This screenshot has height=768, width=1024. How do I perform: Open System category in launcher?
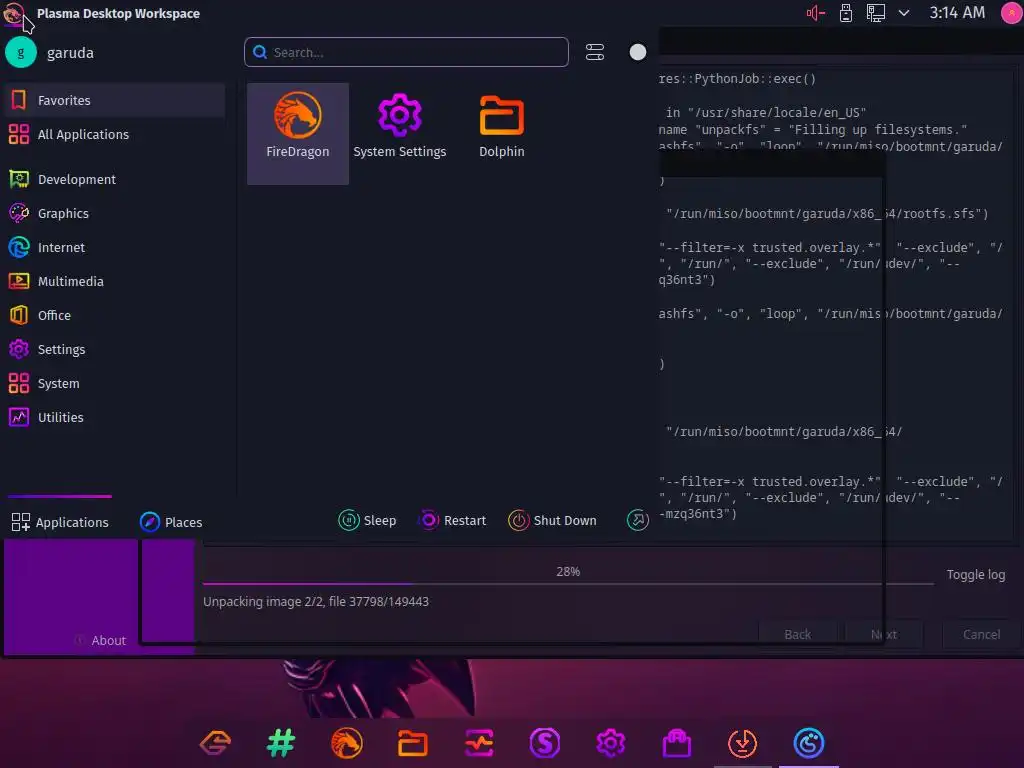(x=114, y=383)
